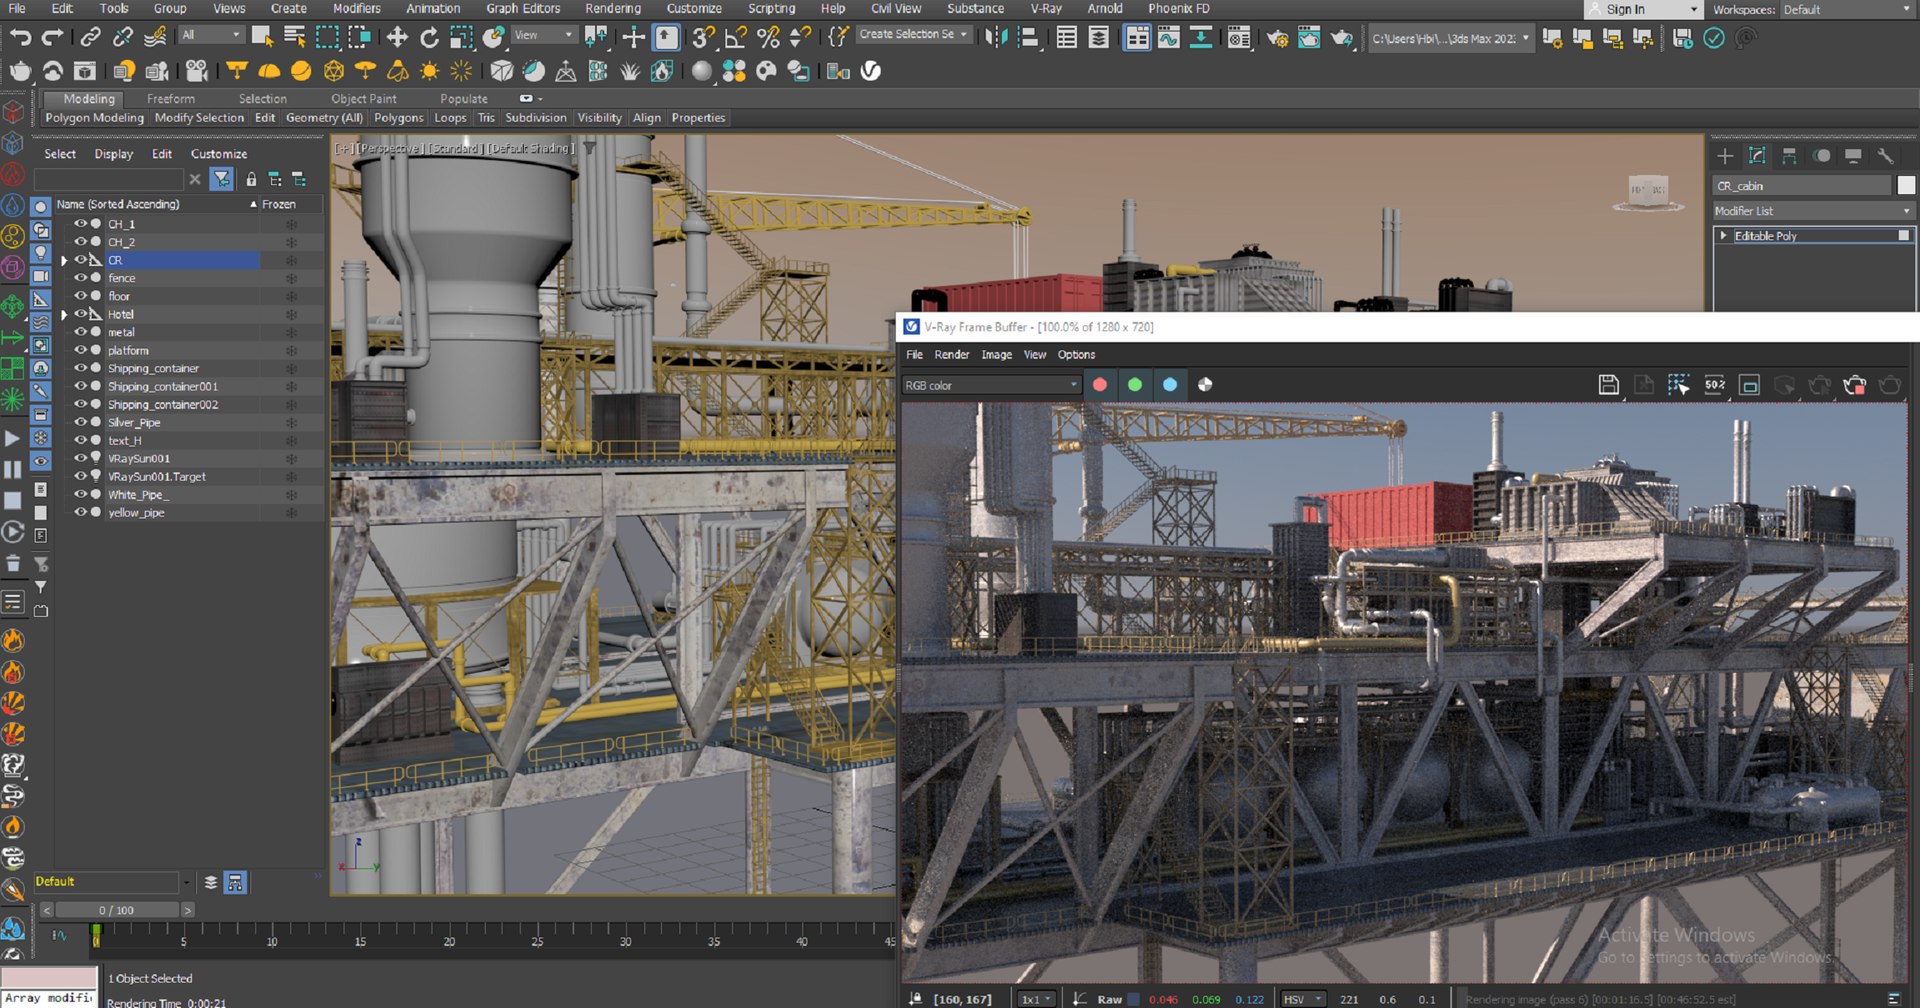Activate Select Object tool

point(263,38)
